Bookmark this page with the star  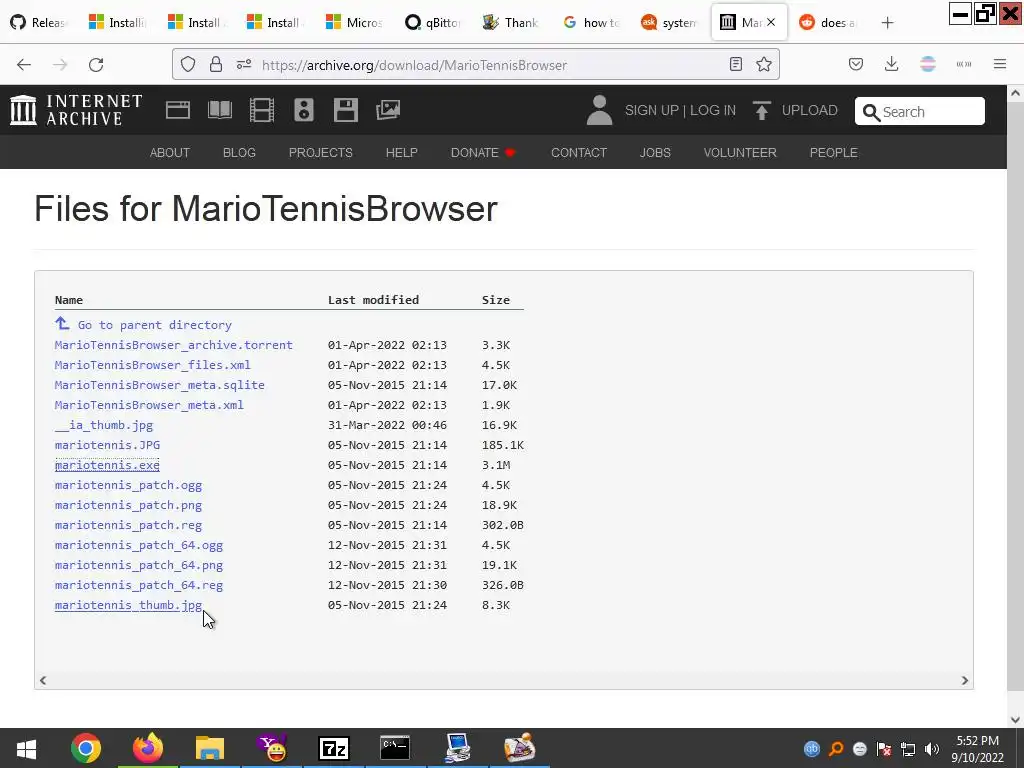763,64
